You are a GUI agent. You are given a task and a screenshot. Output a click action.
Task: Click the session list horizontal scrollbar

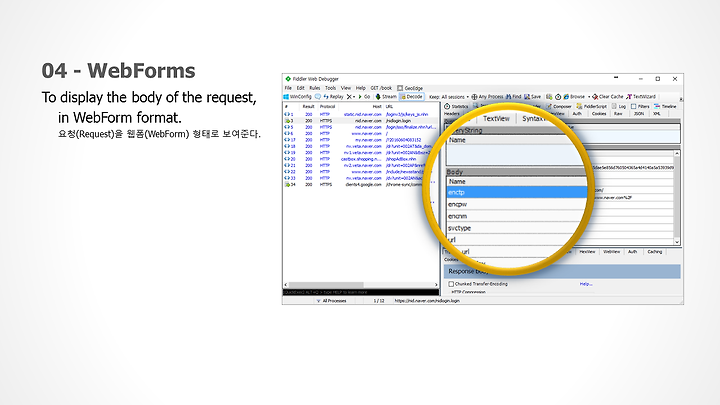pyautogui.click(x=361, y=285)
